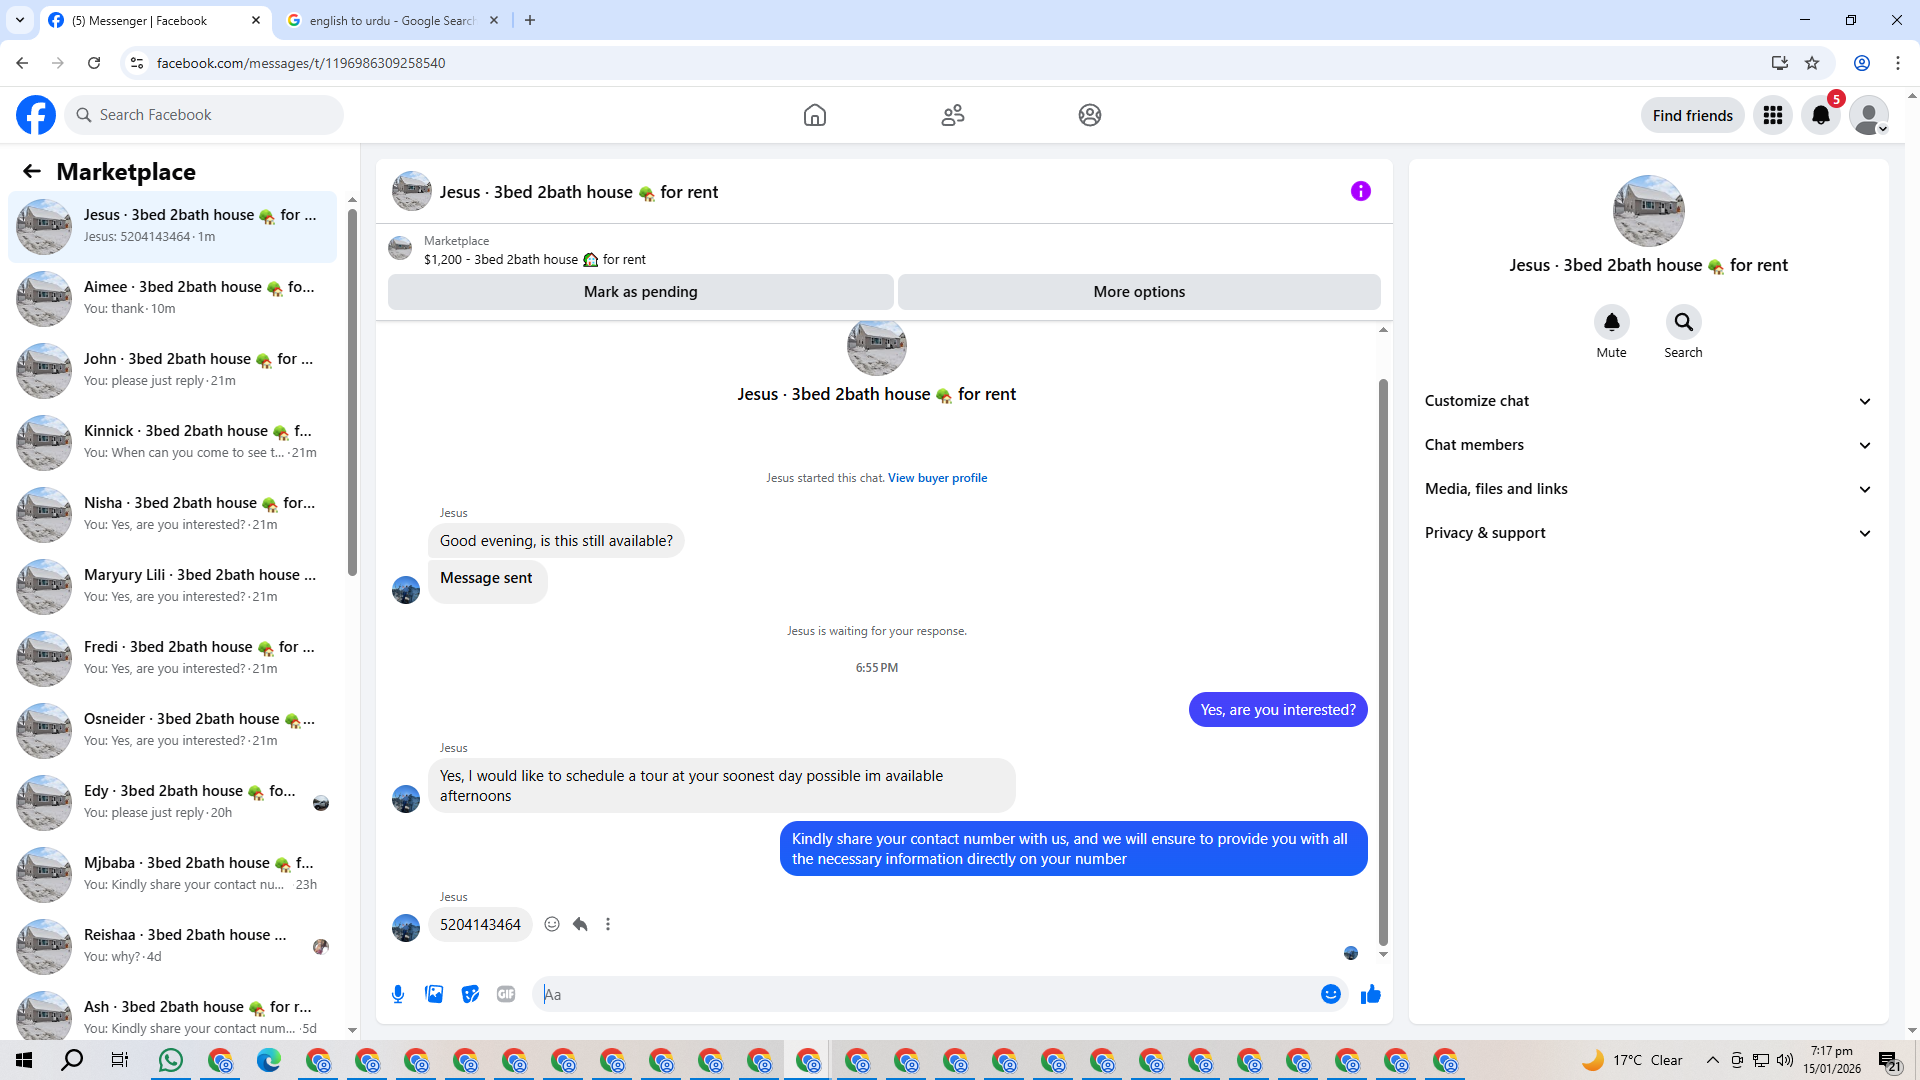This screenshot has width=1920, height=1080.
Task: Open Facebook notifications bell
Action: 1820,115
